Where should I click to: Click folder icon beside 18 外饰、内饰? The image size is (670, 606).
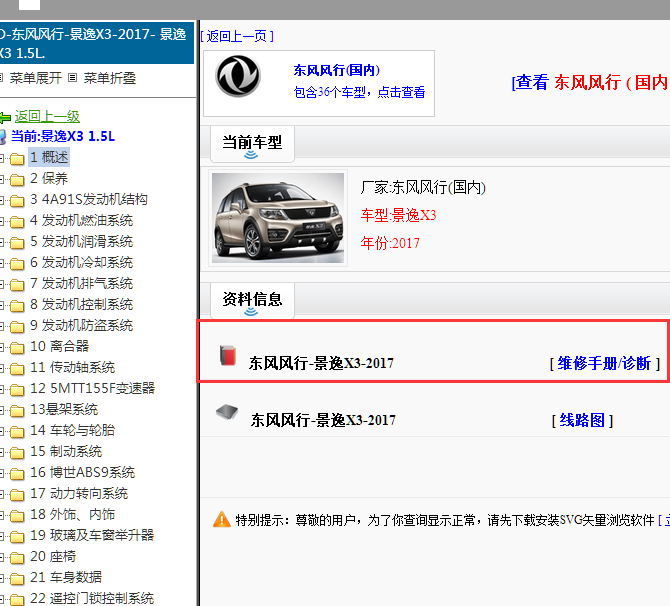17,516
